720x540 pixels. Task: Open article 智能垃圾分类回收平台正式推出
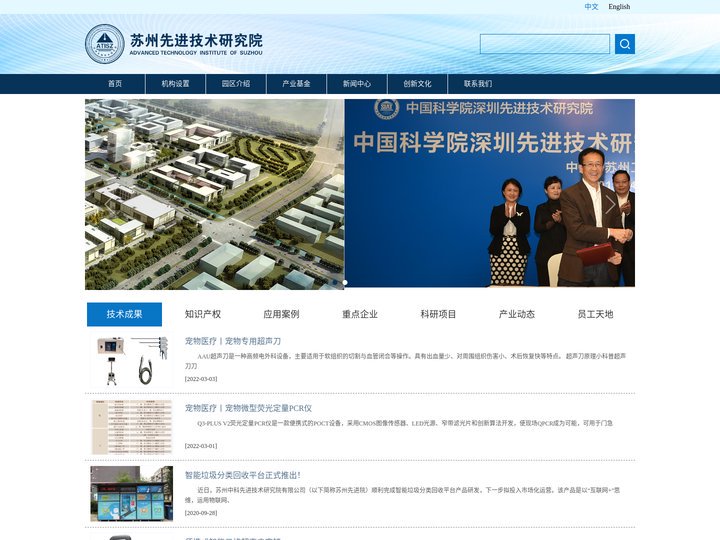point(242,475)
